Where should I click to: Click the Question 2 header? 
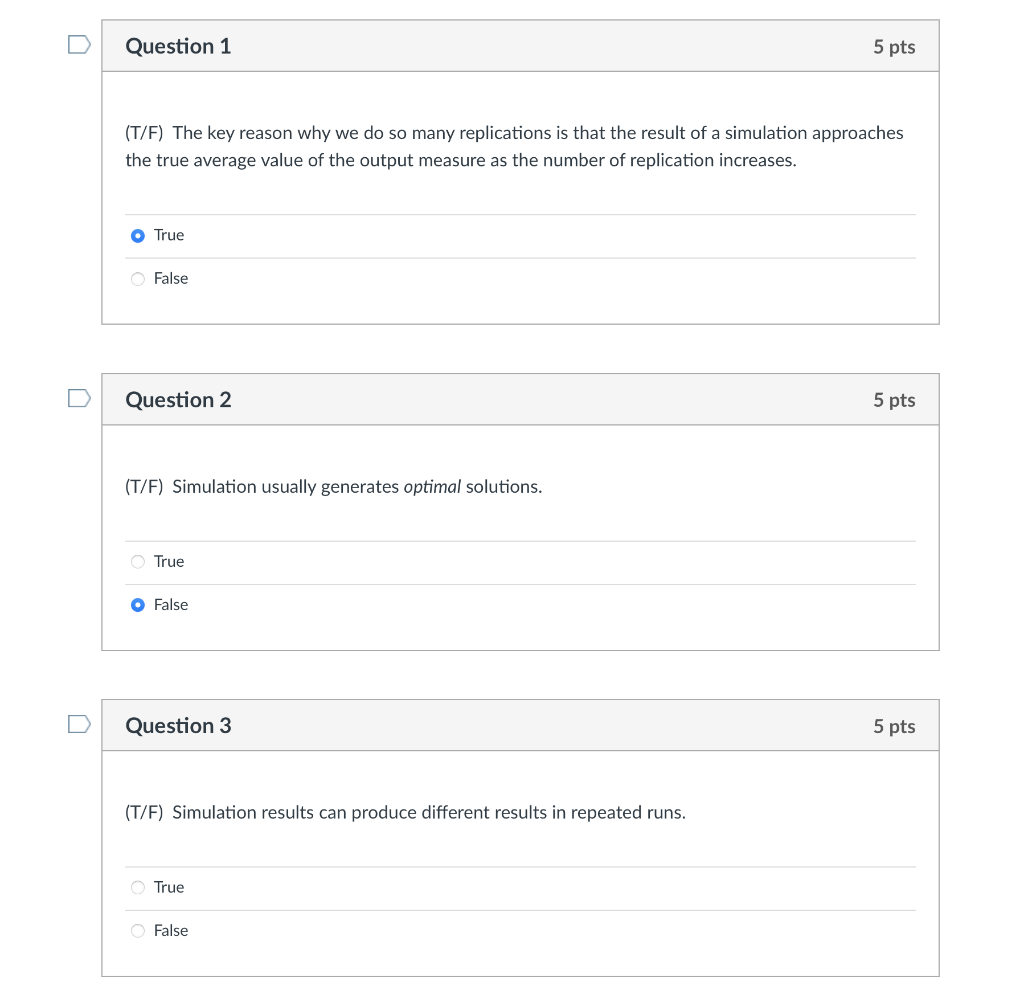[x=178, y=399]
